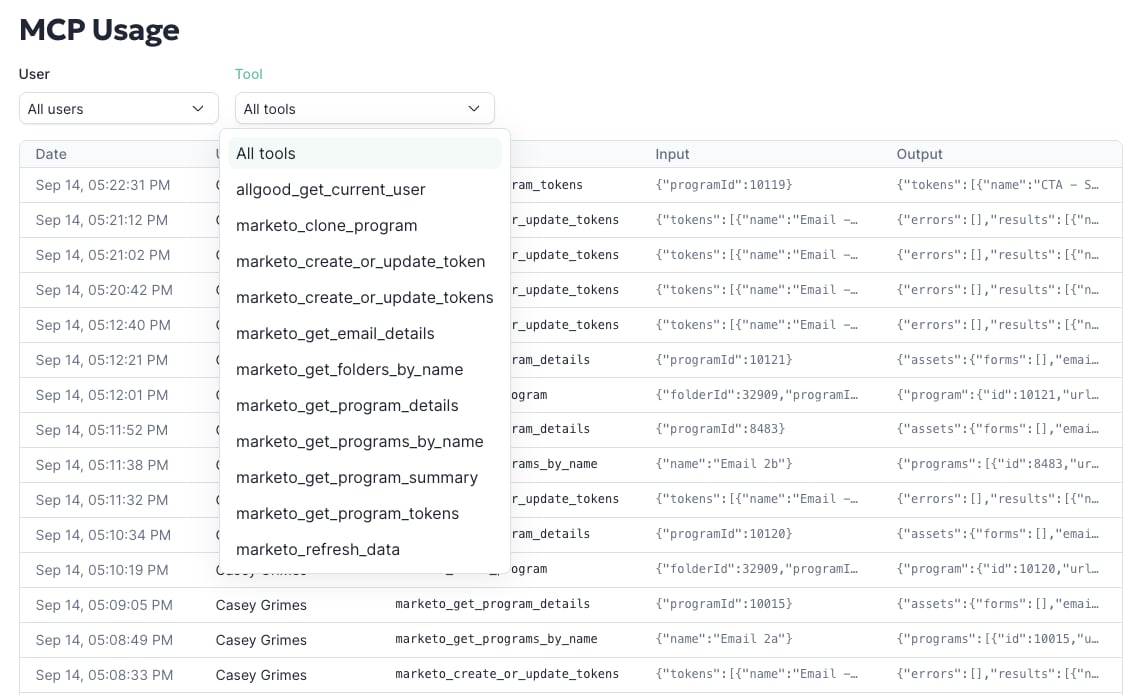Select marketo_create_or_update_token option
This screenshot has width=1148, height=695.
pyautogui.click(x=360, y=261)
